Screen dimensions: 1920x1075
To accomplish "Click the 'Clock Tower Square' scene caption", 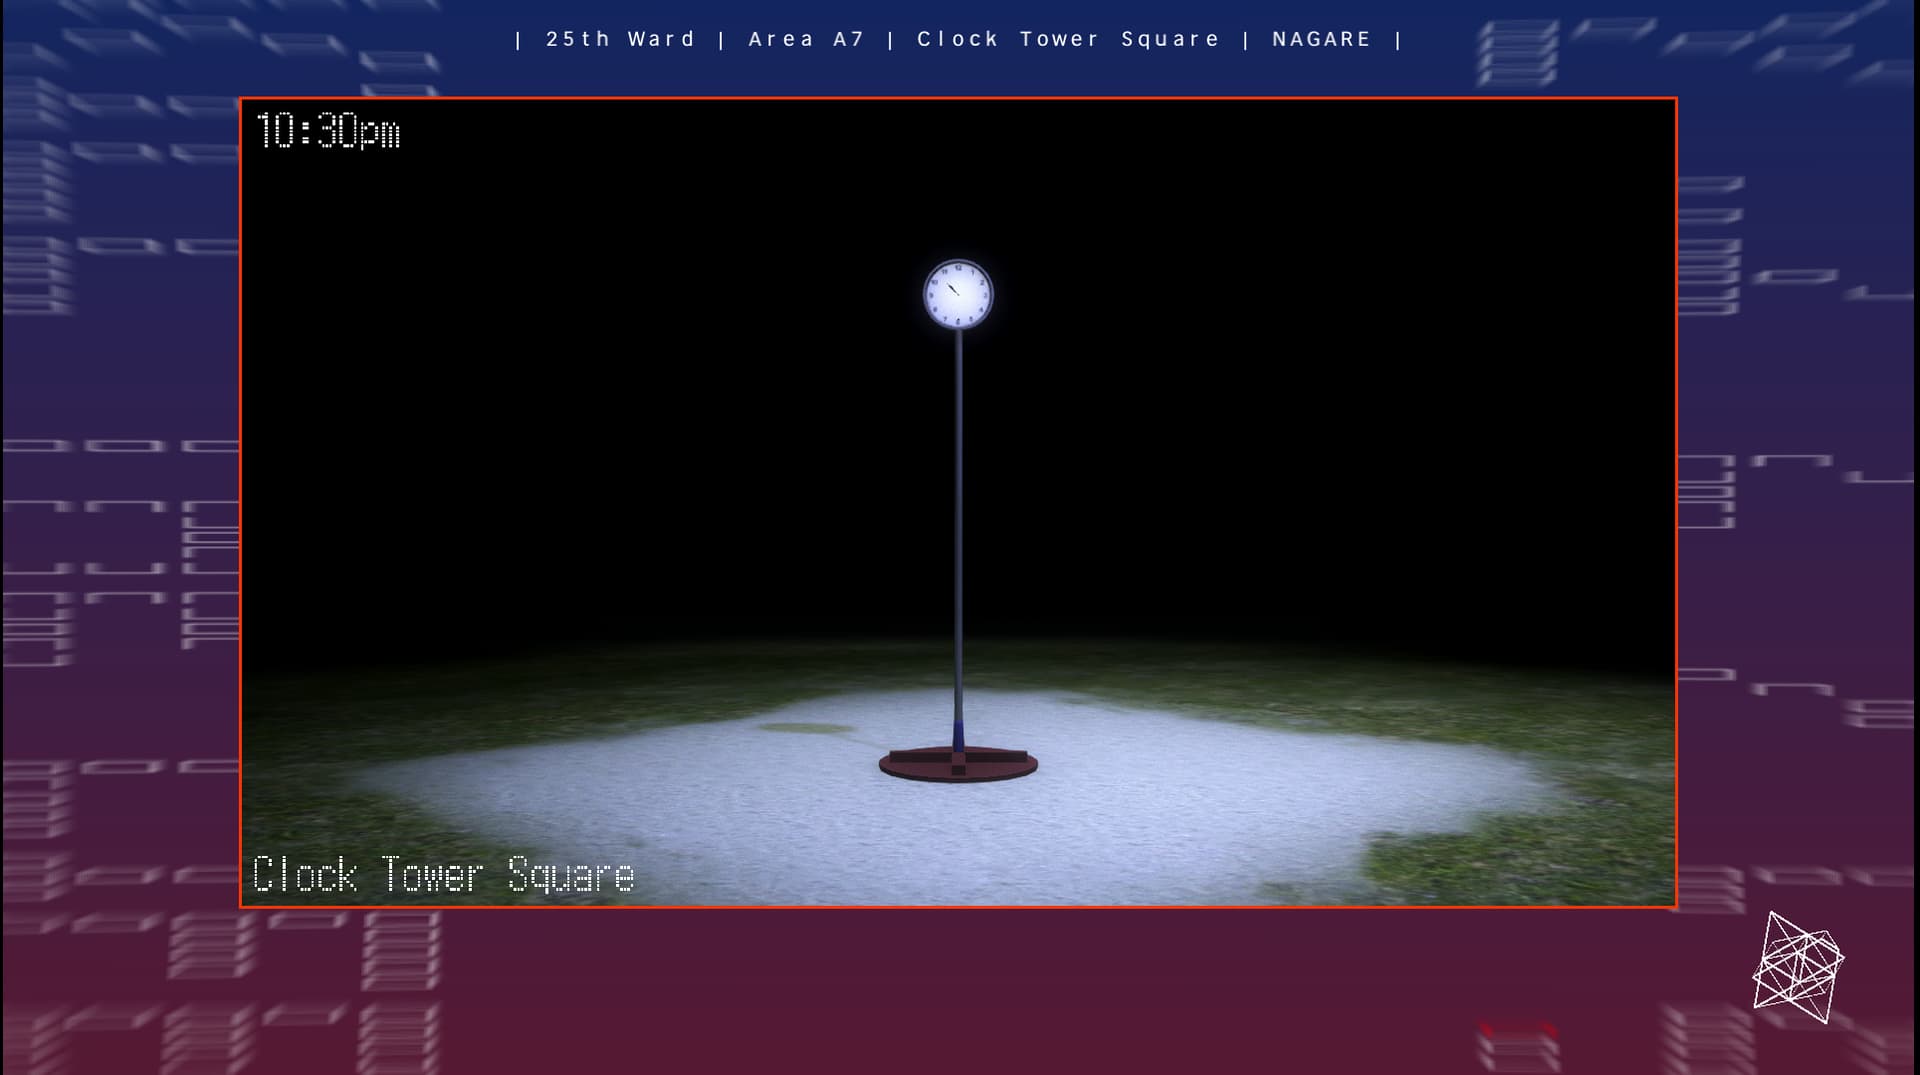I will [443, 875].
